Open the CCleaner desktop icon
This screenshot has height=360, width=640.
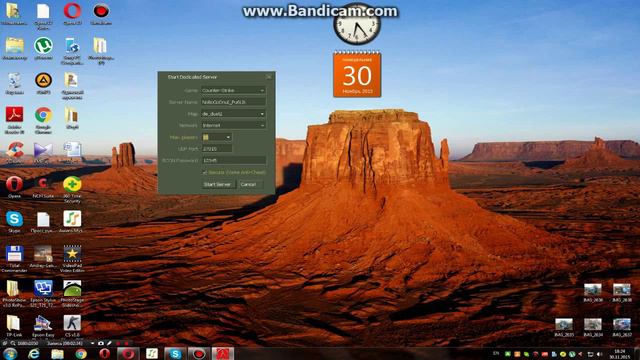[x=14, y=152]
